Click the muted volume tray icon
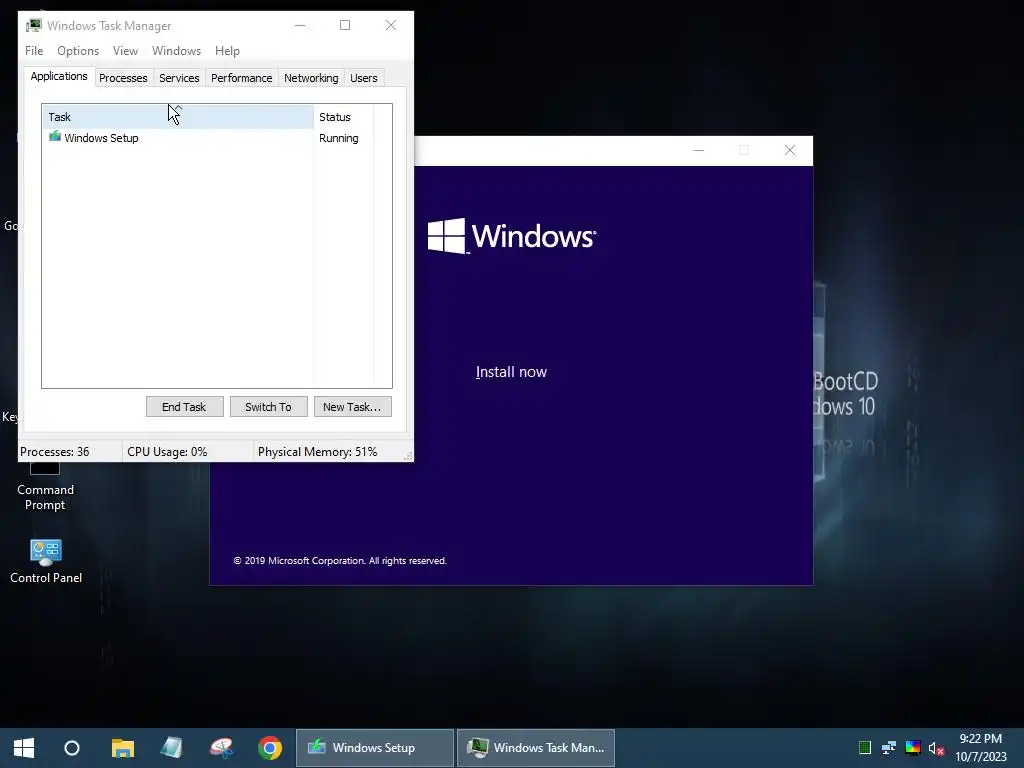 (936, 748)
